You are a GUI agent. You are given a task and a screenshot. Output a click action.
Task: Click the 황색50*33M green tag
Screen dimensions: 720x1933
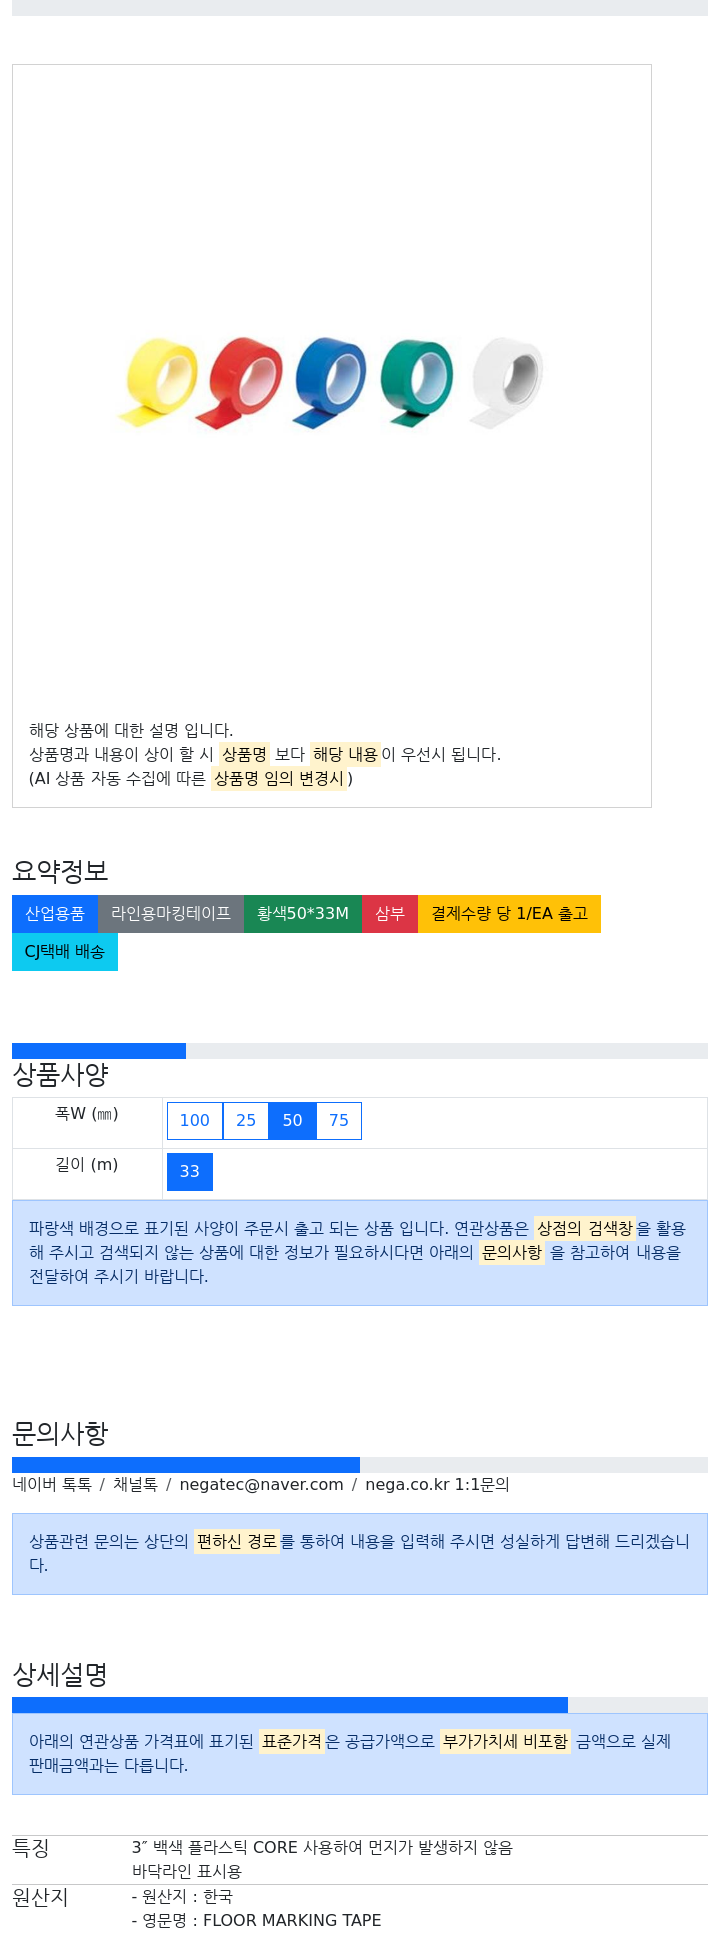pos(303,914)
